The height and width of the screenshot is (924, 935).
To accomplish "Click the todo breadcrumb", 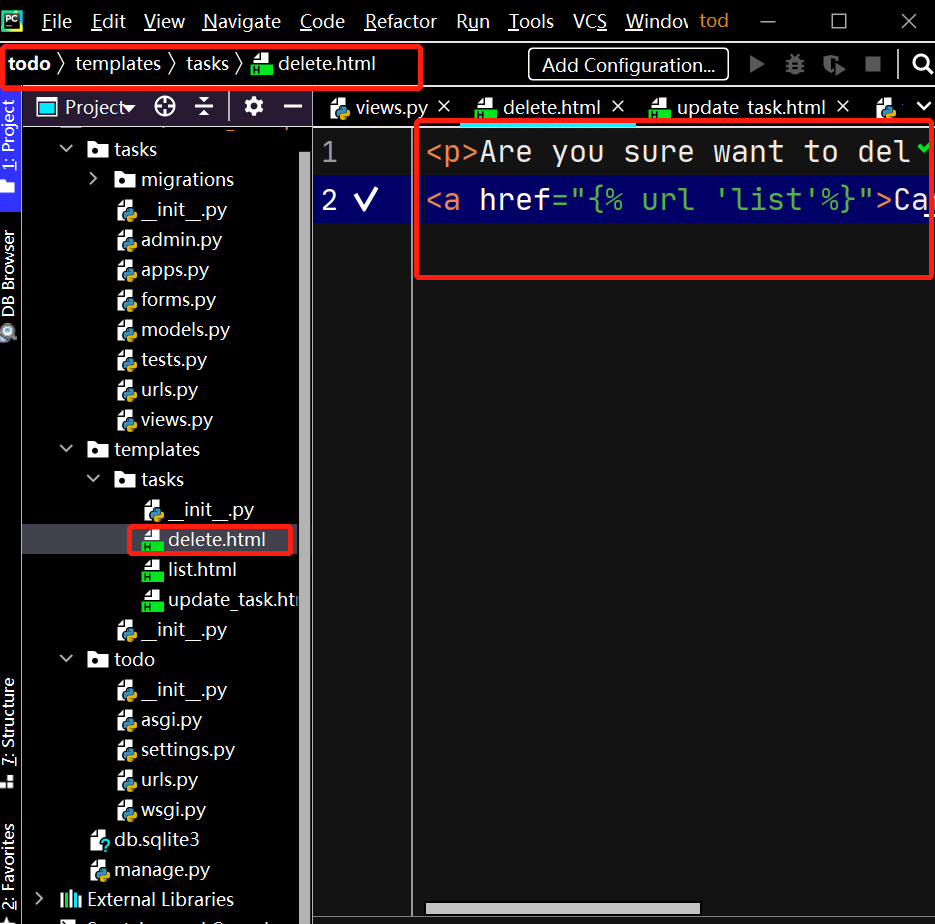I will tap(29, 63).
